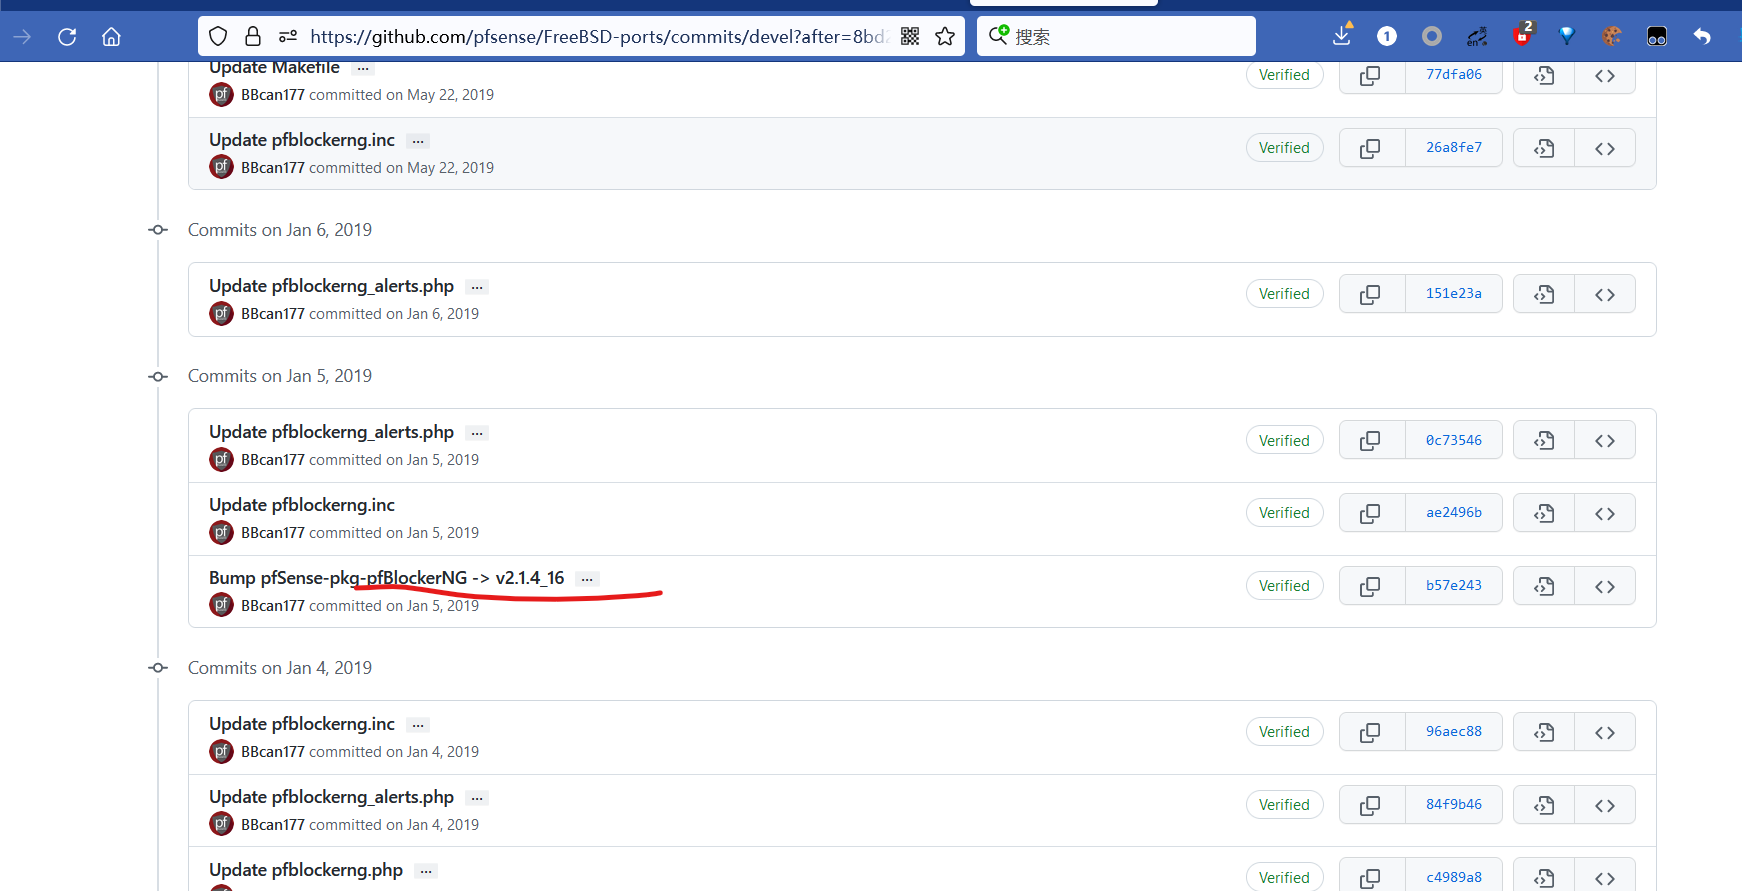Open the Jan 6 Update pfblockerng_alerts.php commit title

(331, 286)
